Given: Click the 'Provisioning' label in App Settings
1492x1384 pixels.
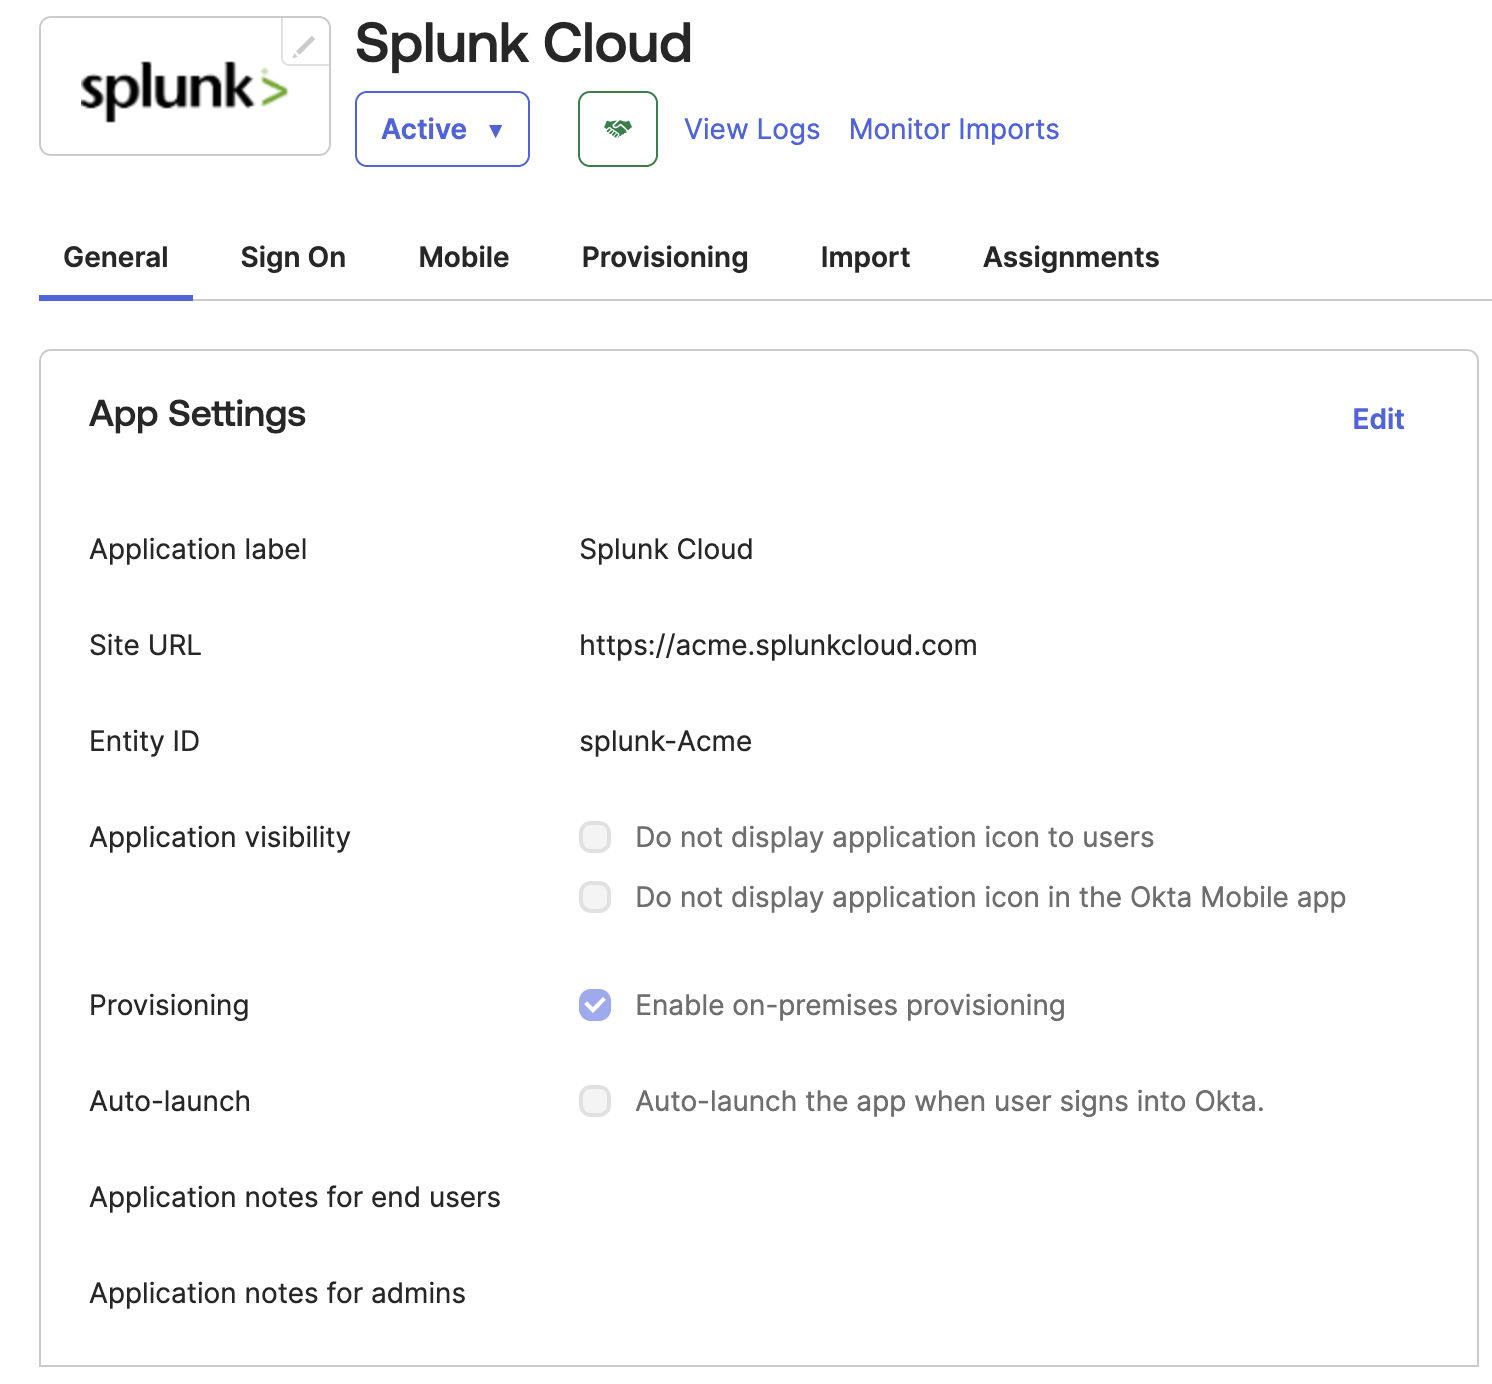Looking at the screenshot, I should pyautogui.click(x=169, y=1005).
